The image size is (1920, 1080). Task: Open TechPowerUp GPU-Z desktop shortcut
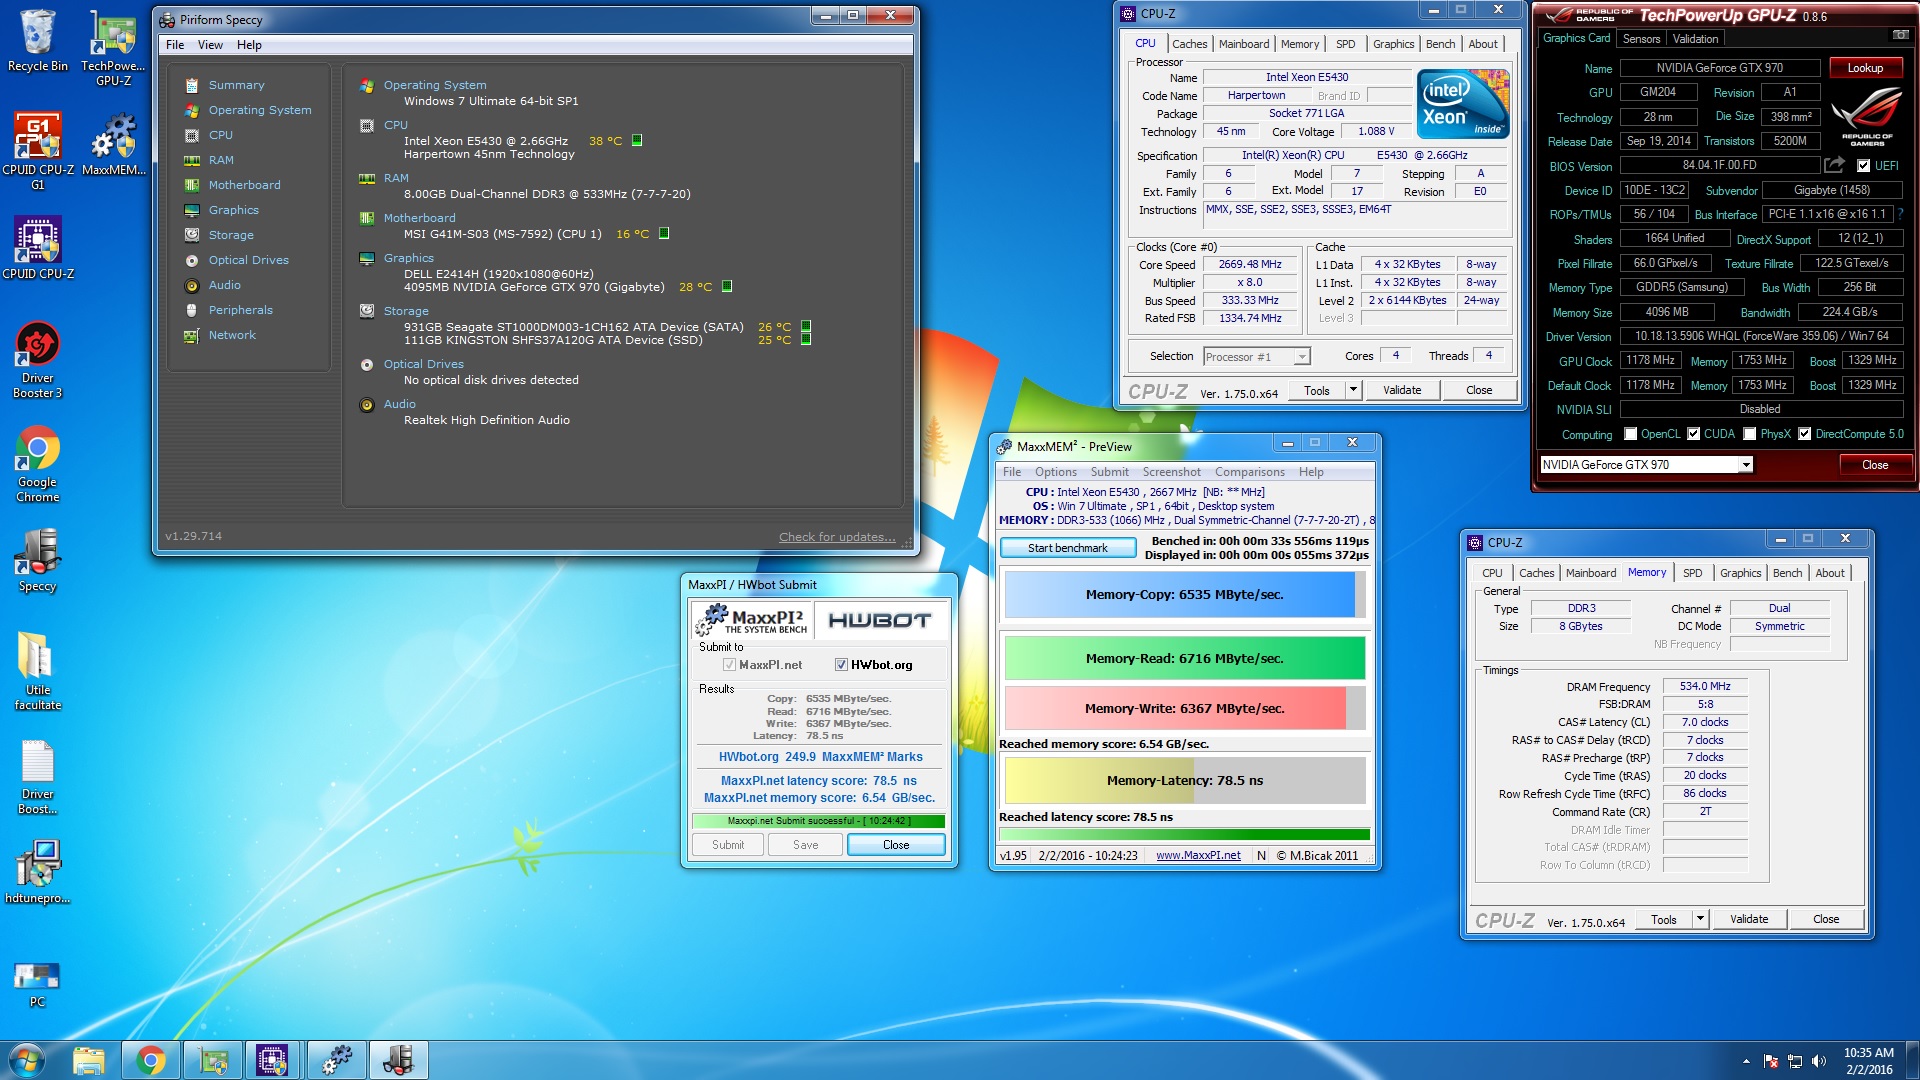point(113,47)
